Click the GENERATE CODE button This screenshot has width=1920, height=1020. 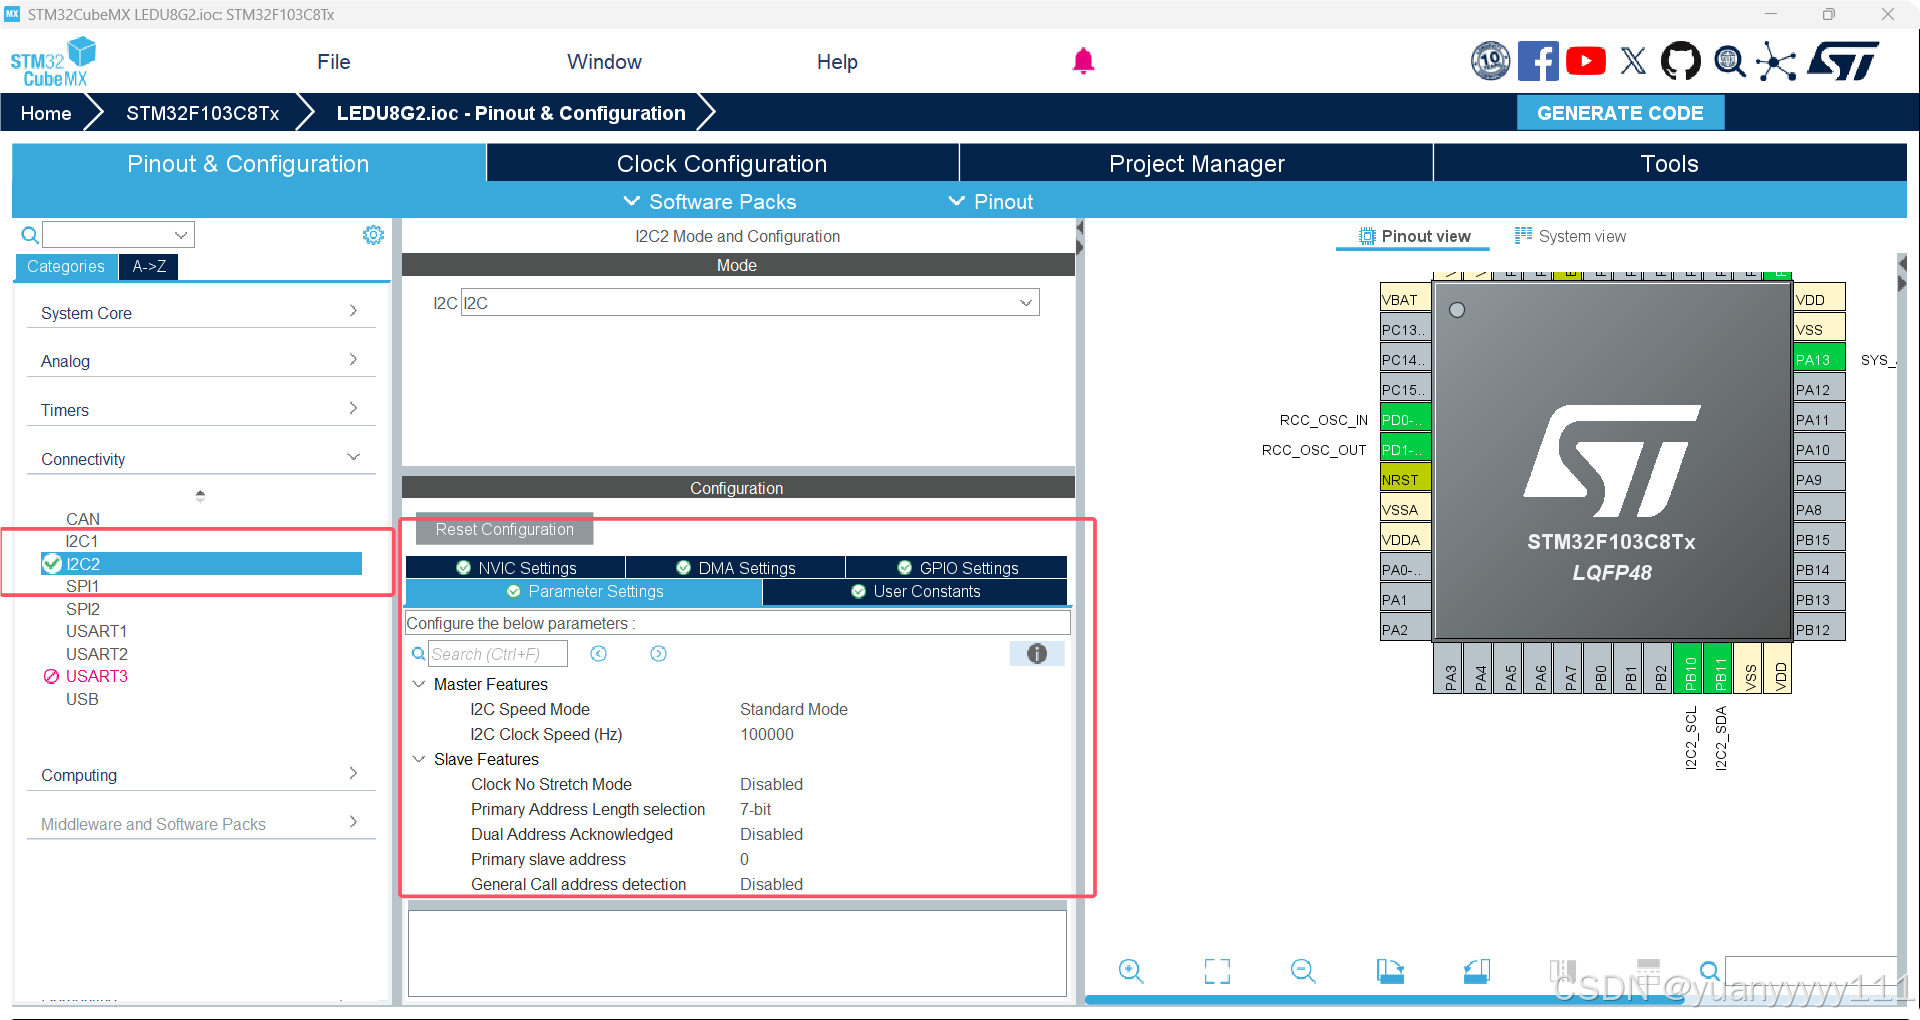(1620, 113)
